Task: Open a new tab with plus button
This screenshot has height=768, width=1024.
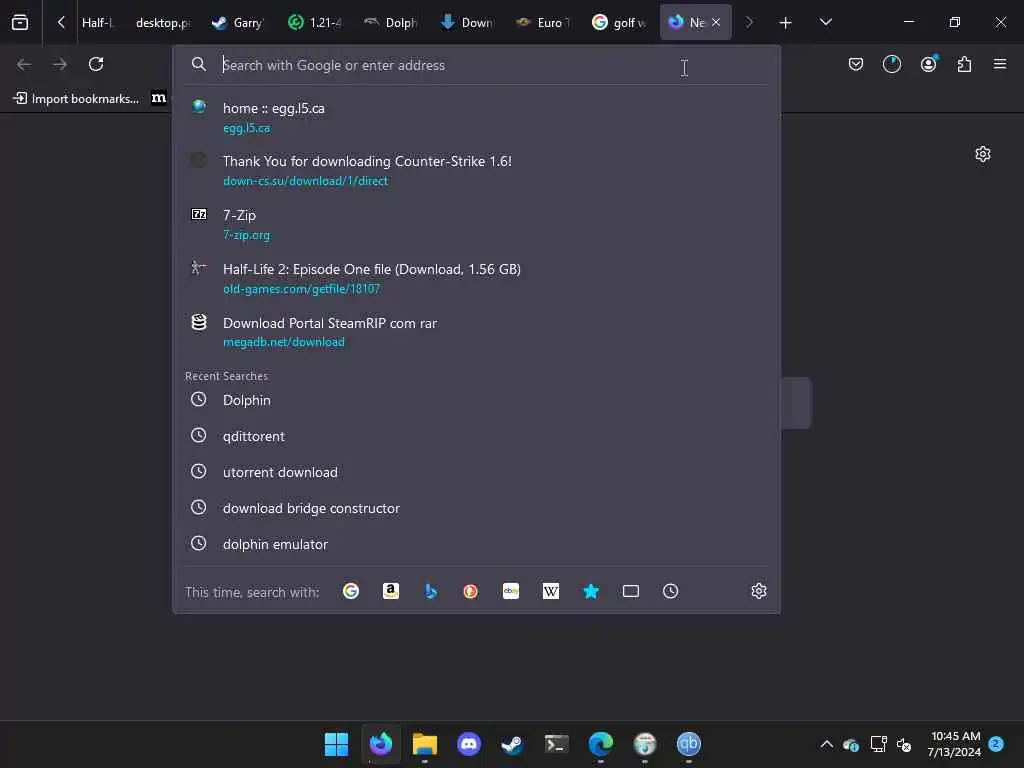Action: (786, 22)
